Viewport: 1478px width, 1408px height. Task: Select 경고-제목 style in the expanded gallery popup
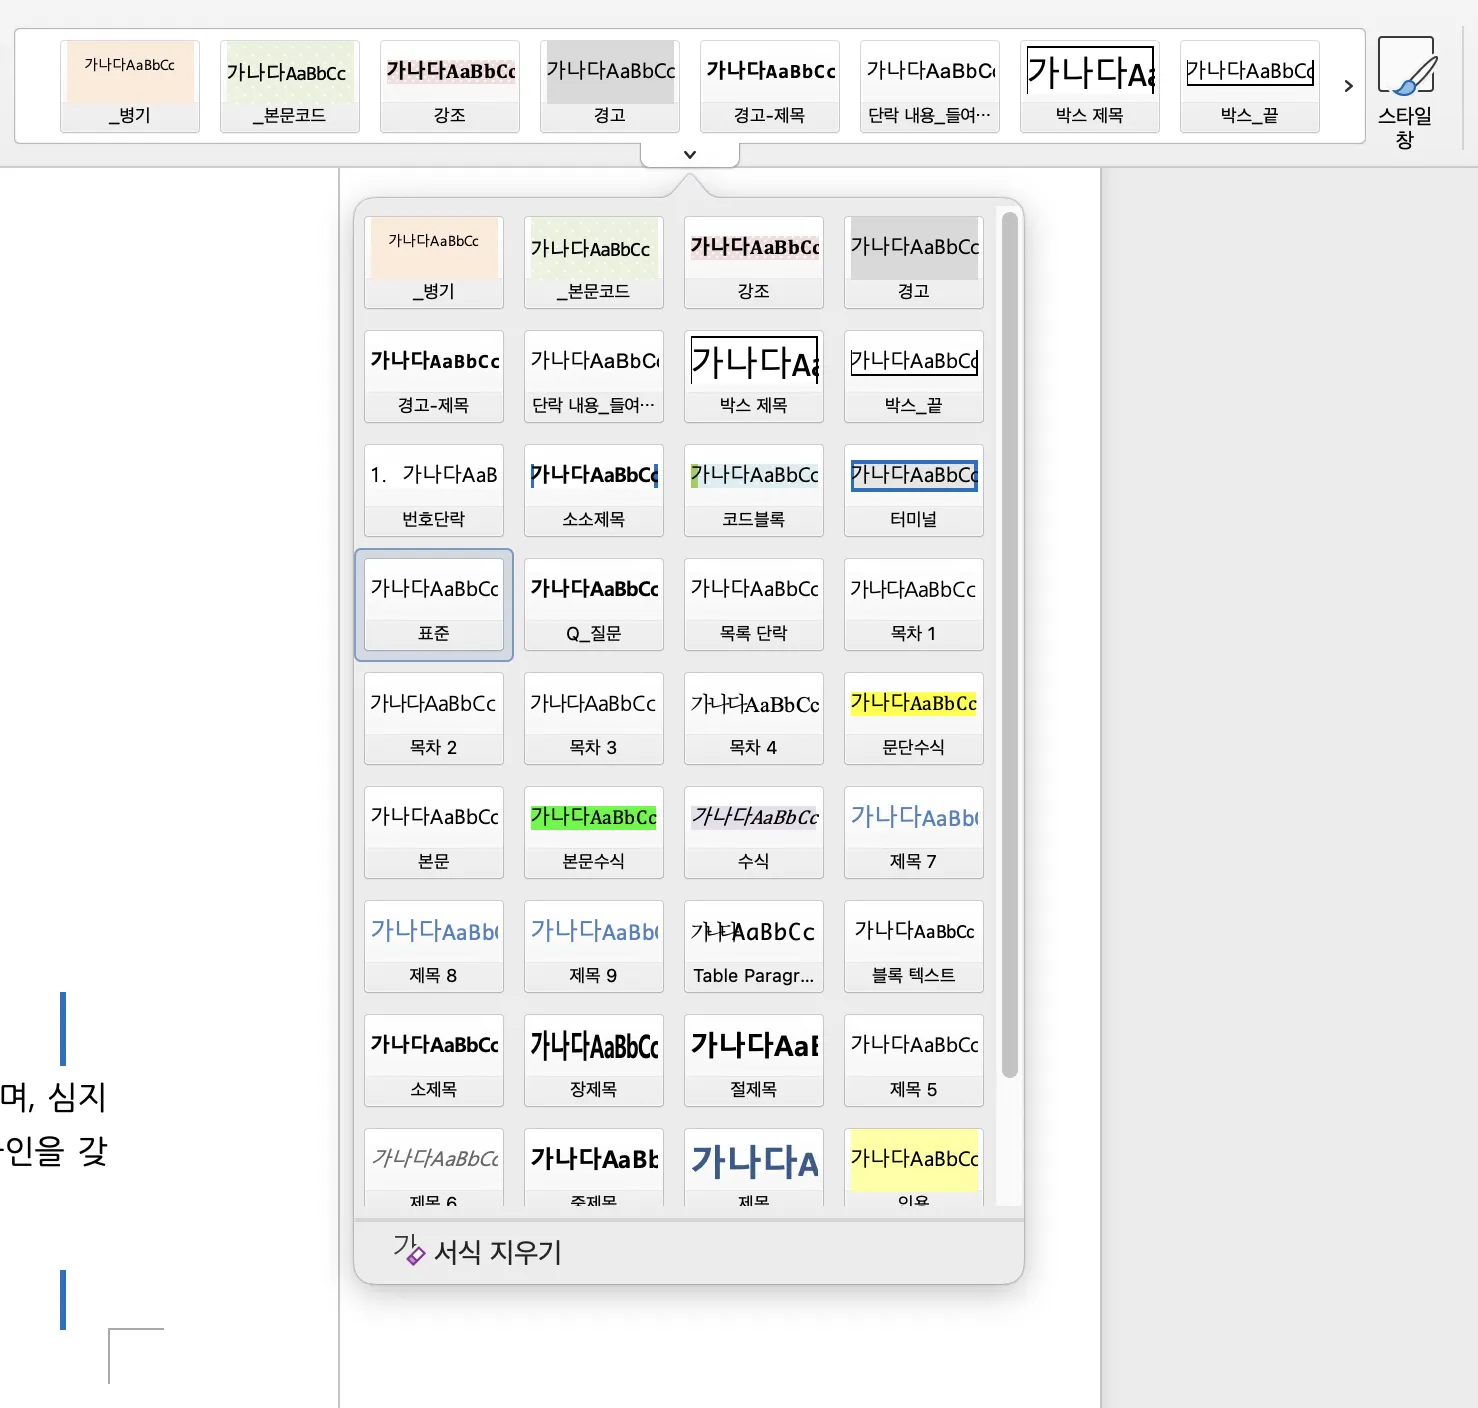click(434, 377)
